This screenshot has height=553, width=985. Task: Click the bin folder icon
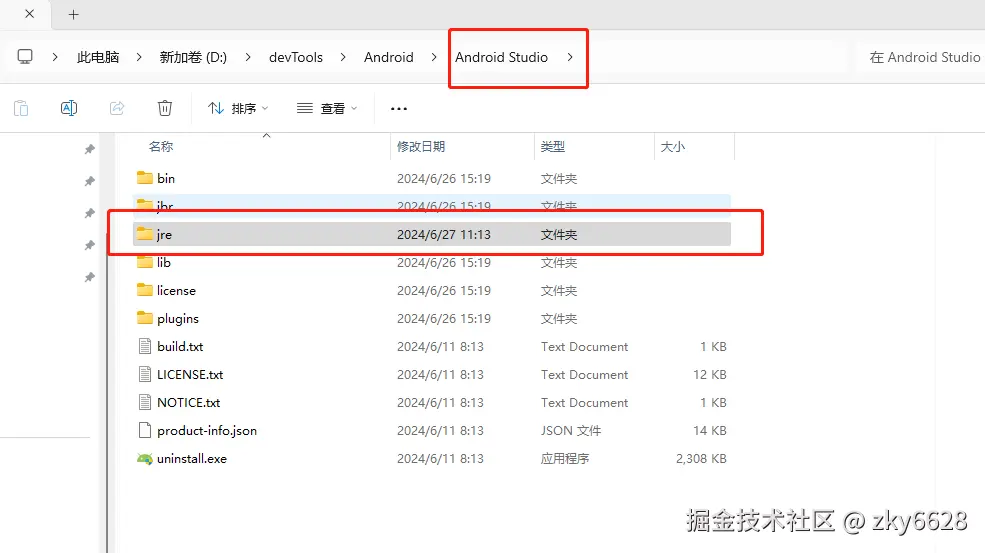click(144, 178)
